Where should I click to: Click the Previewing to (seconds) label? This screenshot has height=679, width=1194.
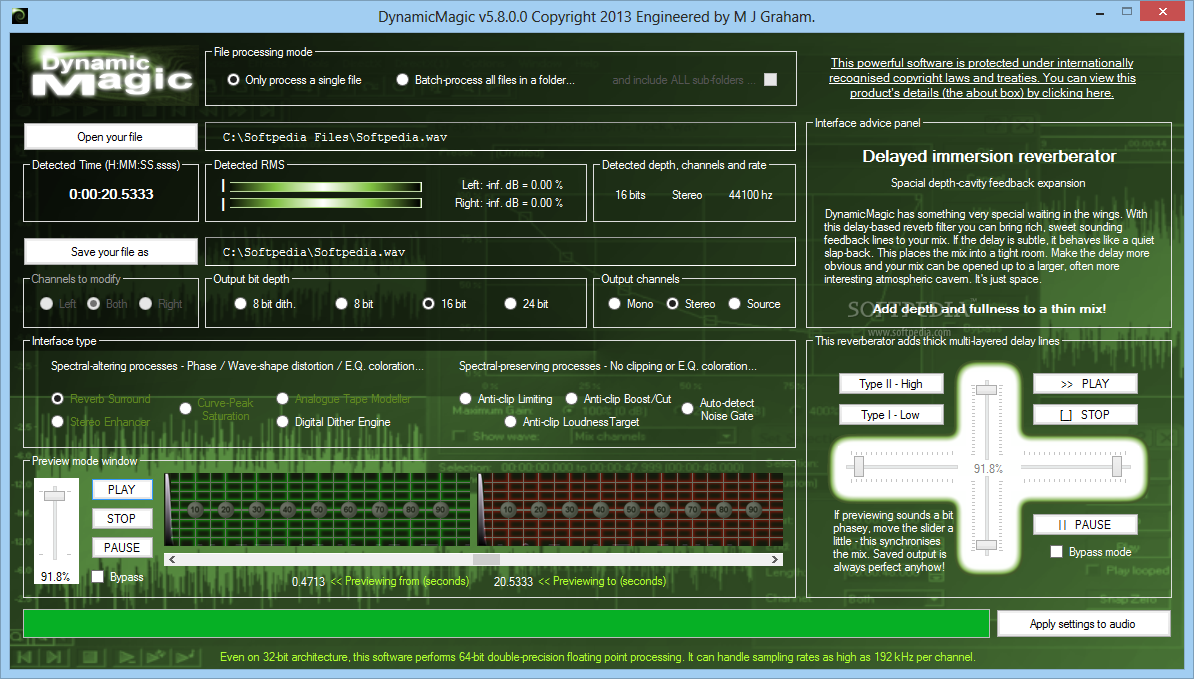click(602, 581)
